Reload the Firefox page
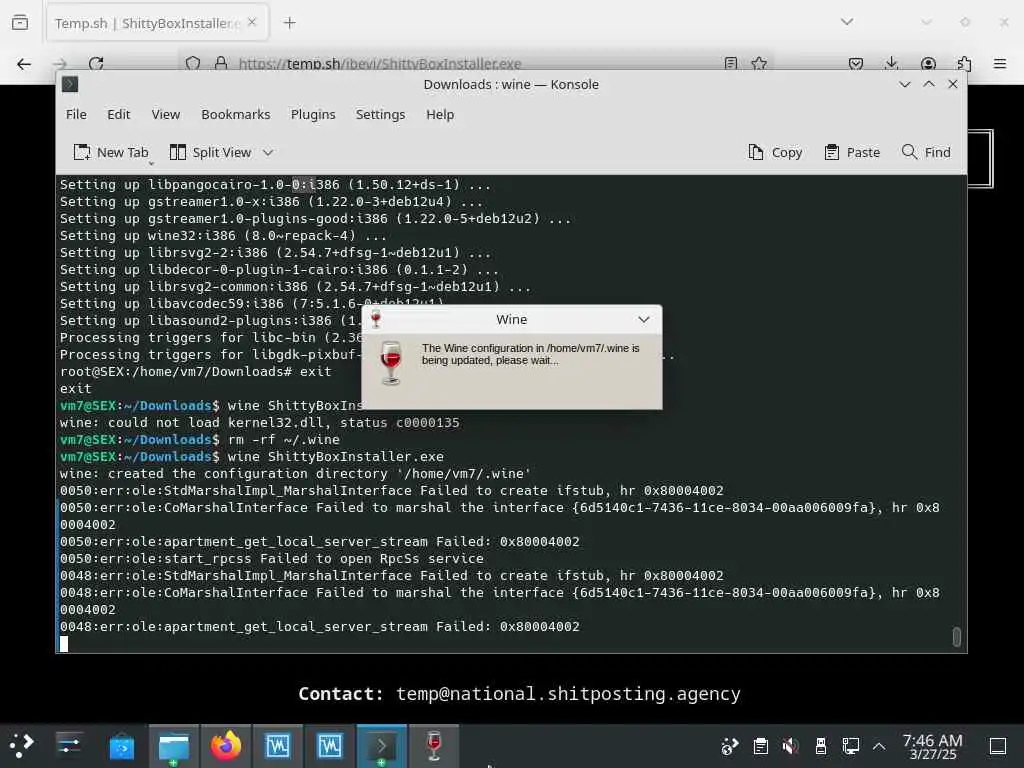Screen dimensions: 1024x768 point(96,64)
